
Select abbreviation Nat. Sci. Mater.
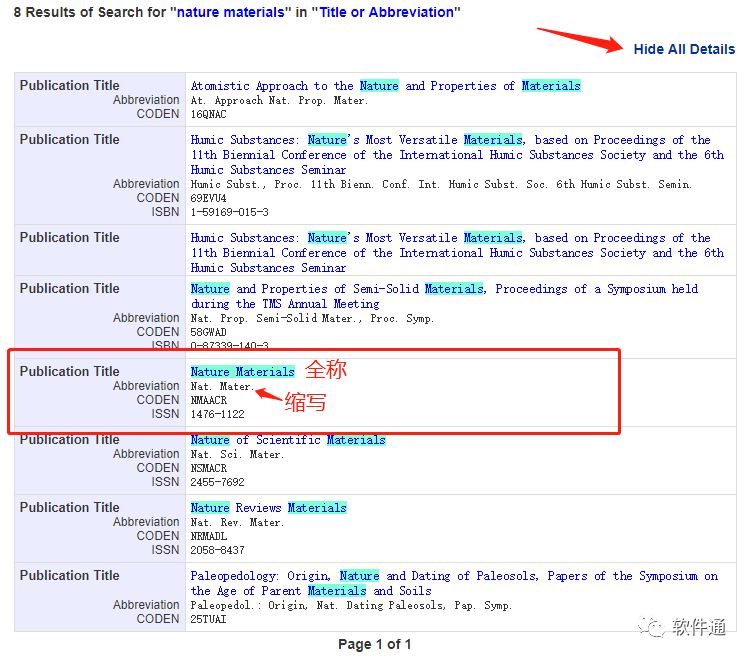tap(237, 454)
